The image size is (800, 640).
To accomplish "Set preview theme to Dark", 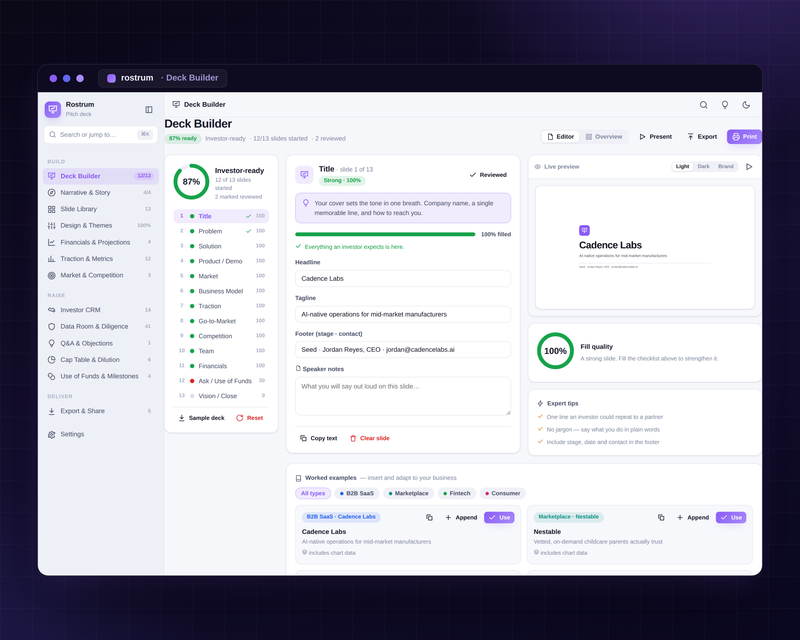I will 704,166.
